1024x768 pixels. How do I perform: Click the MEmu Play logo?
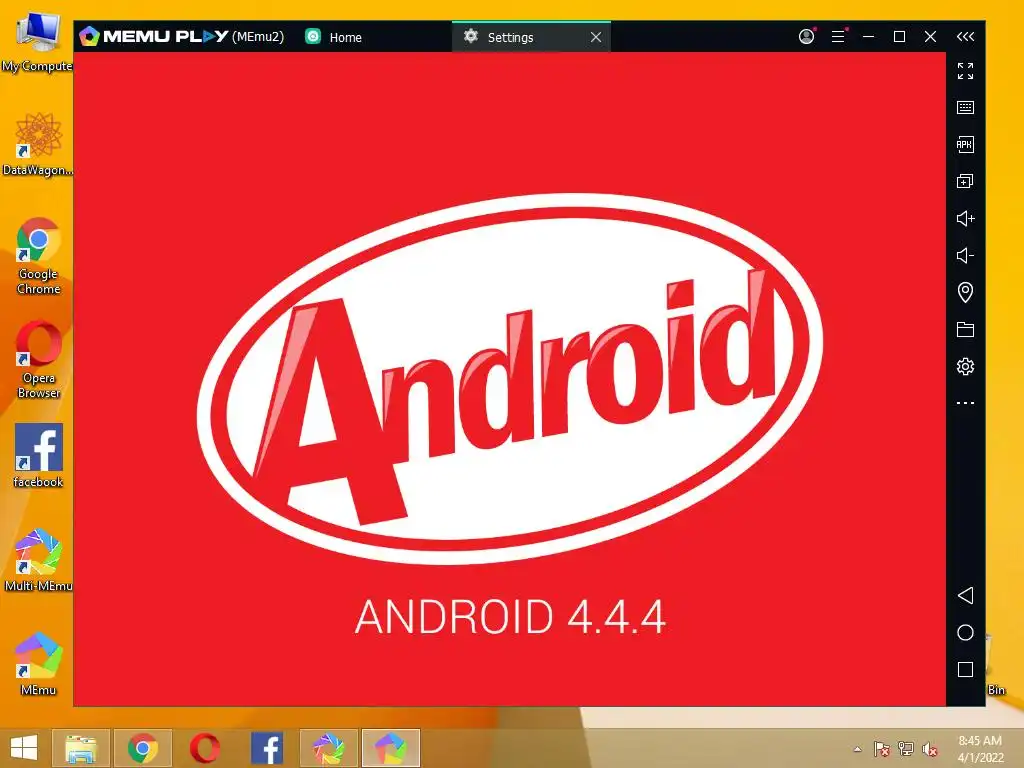tap(154, 37)
